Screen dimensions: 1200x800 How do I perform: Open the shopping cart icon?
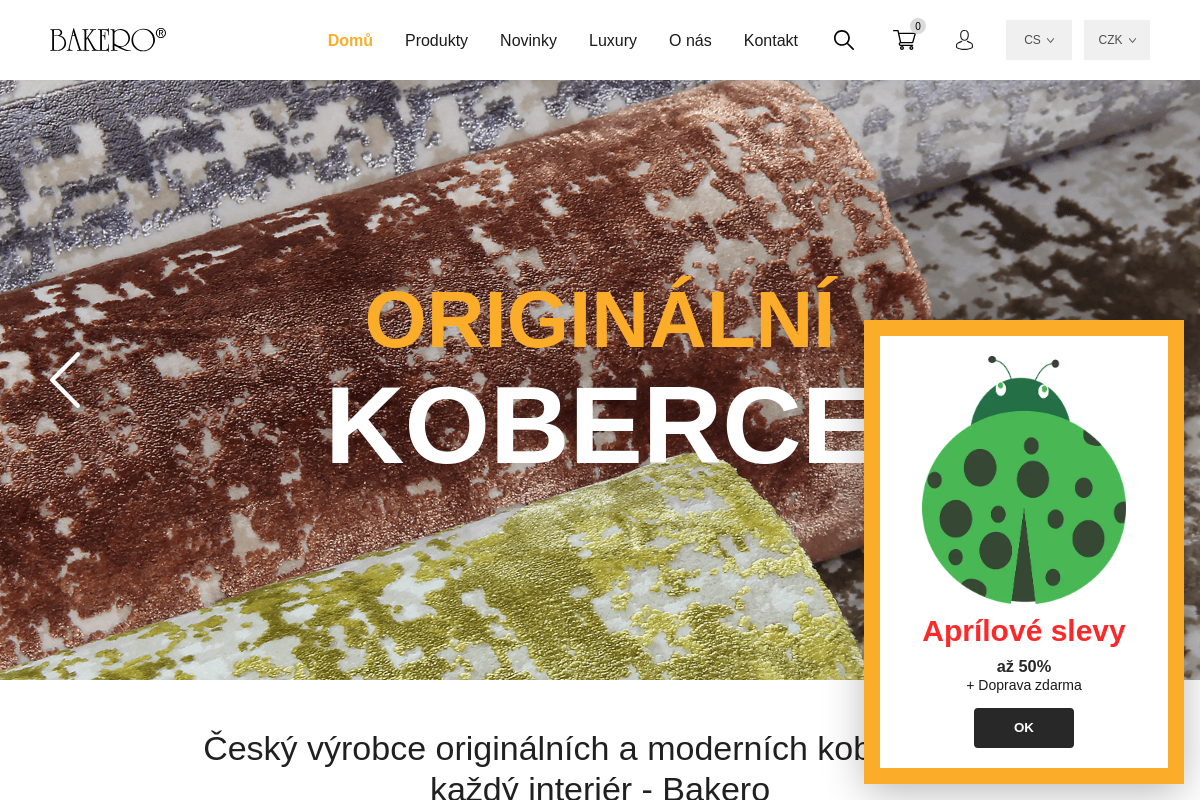tap(904, 40)
